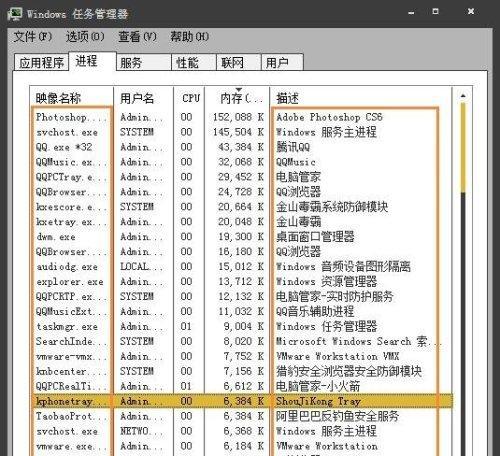The width and height of the screenshot is (500, 456).
Task: Close the Task Manager window
Action: (x=471, y=12)
